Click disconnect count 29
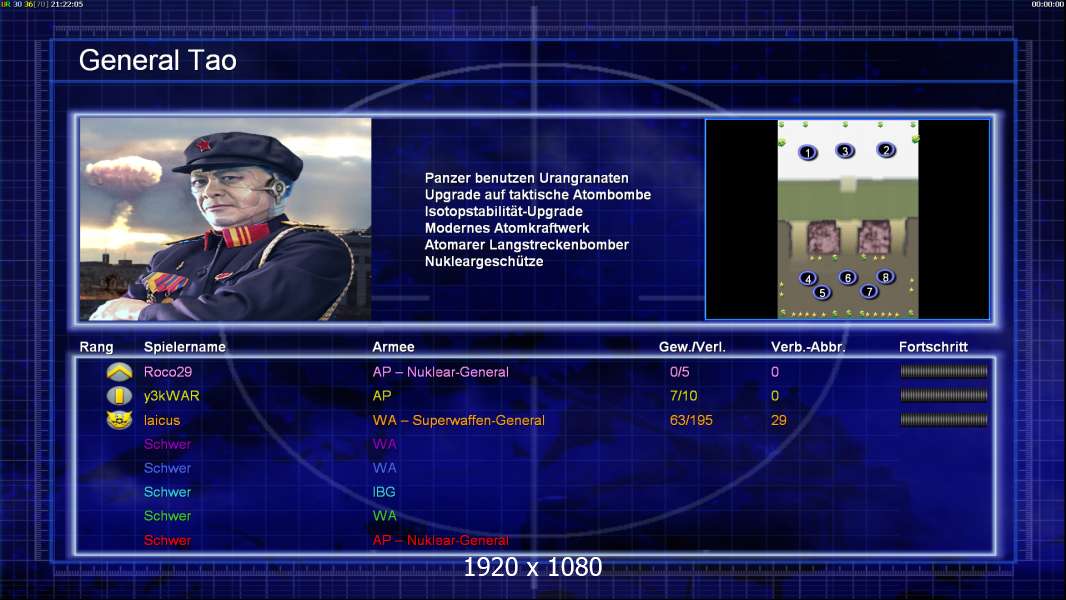The height and width of the screenshot is (600, 1066). click(x=778, y=420)
